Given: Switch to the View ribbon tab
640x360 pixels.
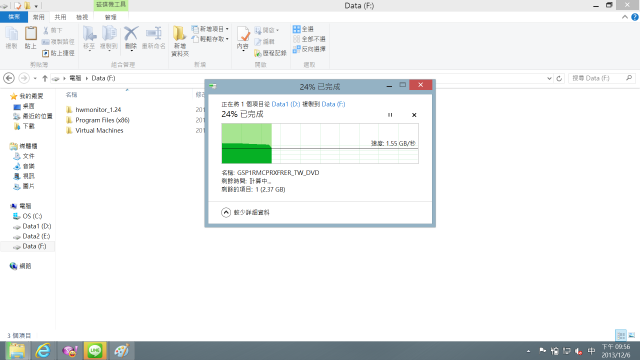Looking at the screenshot, I should coord(82,17).
